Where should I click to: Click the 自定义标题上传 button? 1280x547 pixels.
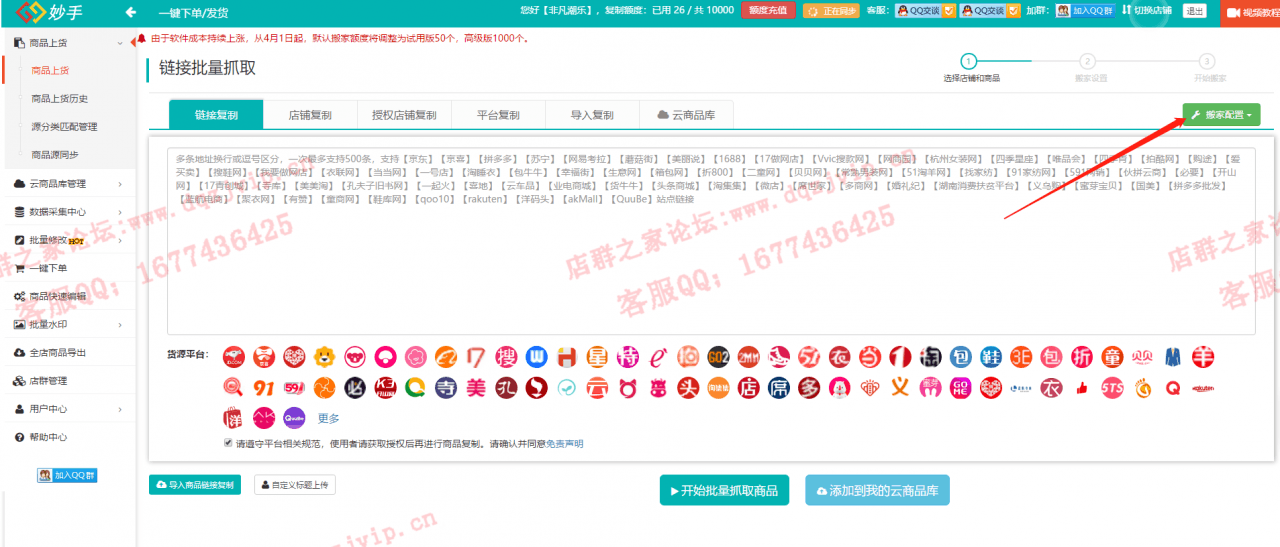click(x=294, y=485)
